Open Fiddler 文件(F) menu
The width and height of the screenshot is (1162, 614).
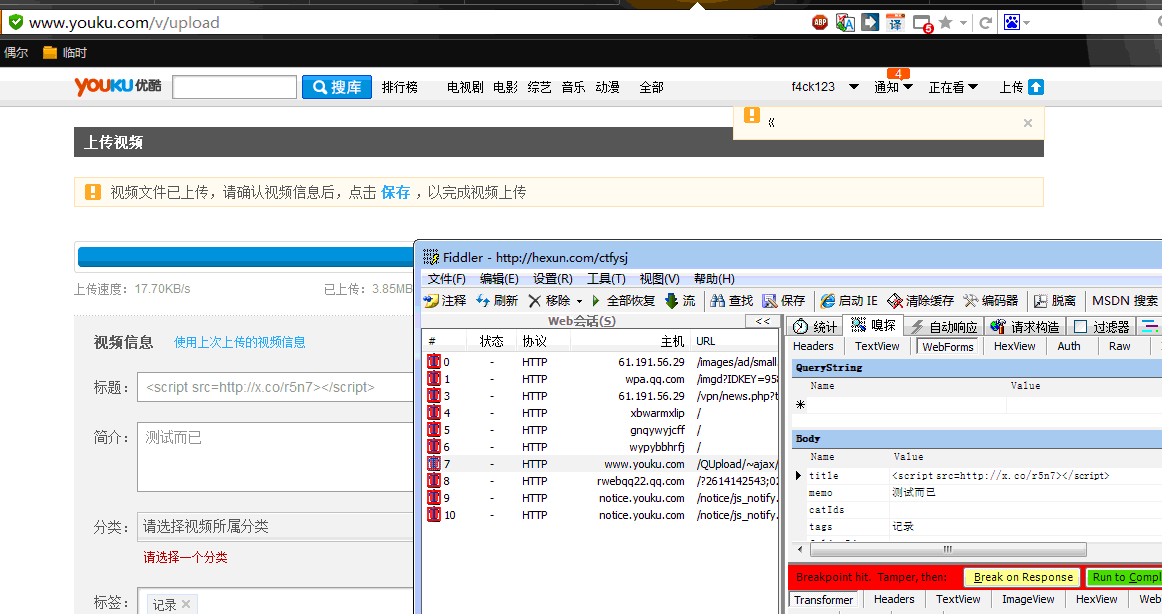[446, 278]
